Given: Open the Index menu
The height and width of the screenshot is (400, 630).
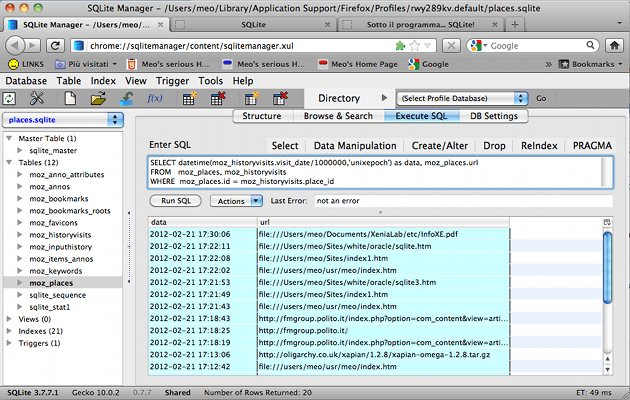Looking at the screenshot, I should (x=103, y=81).
